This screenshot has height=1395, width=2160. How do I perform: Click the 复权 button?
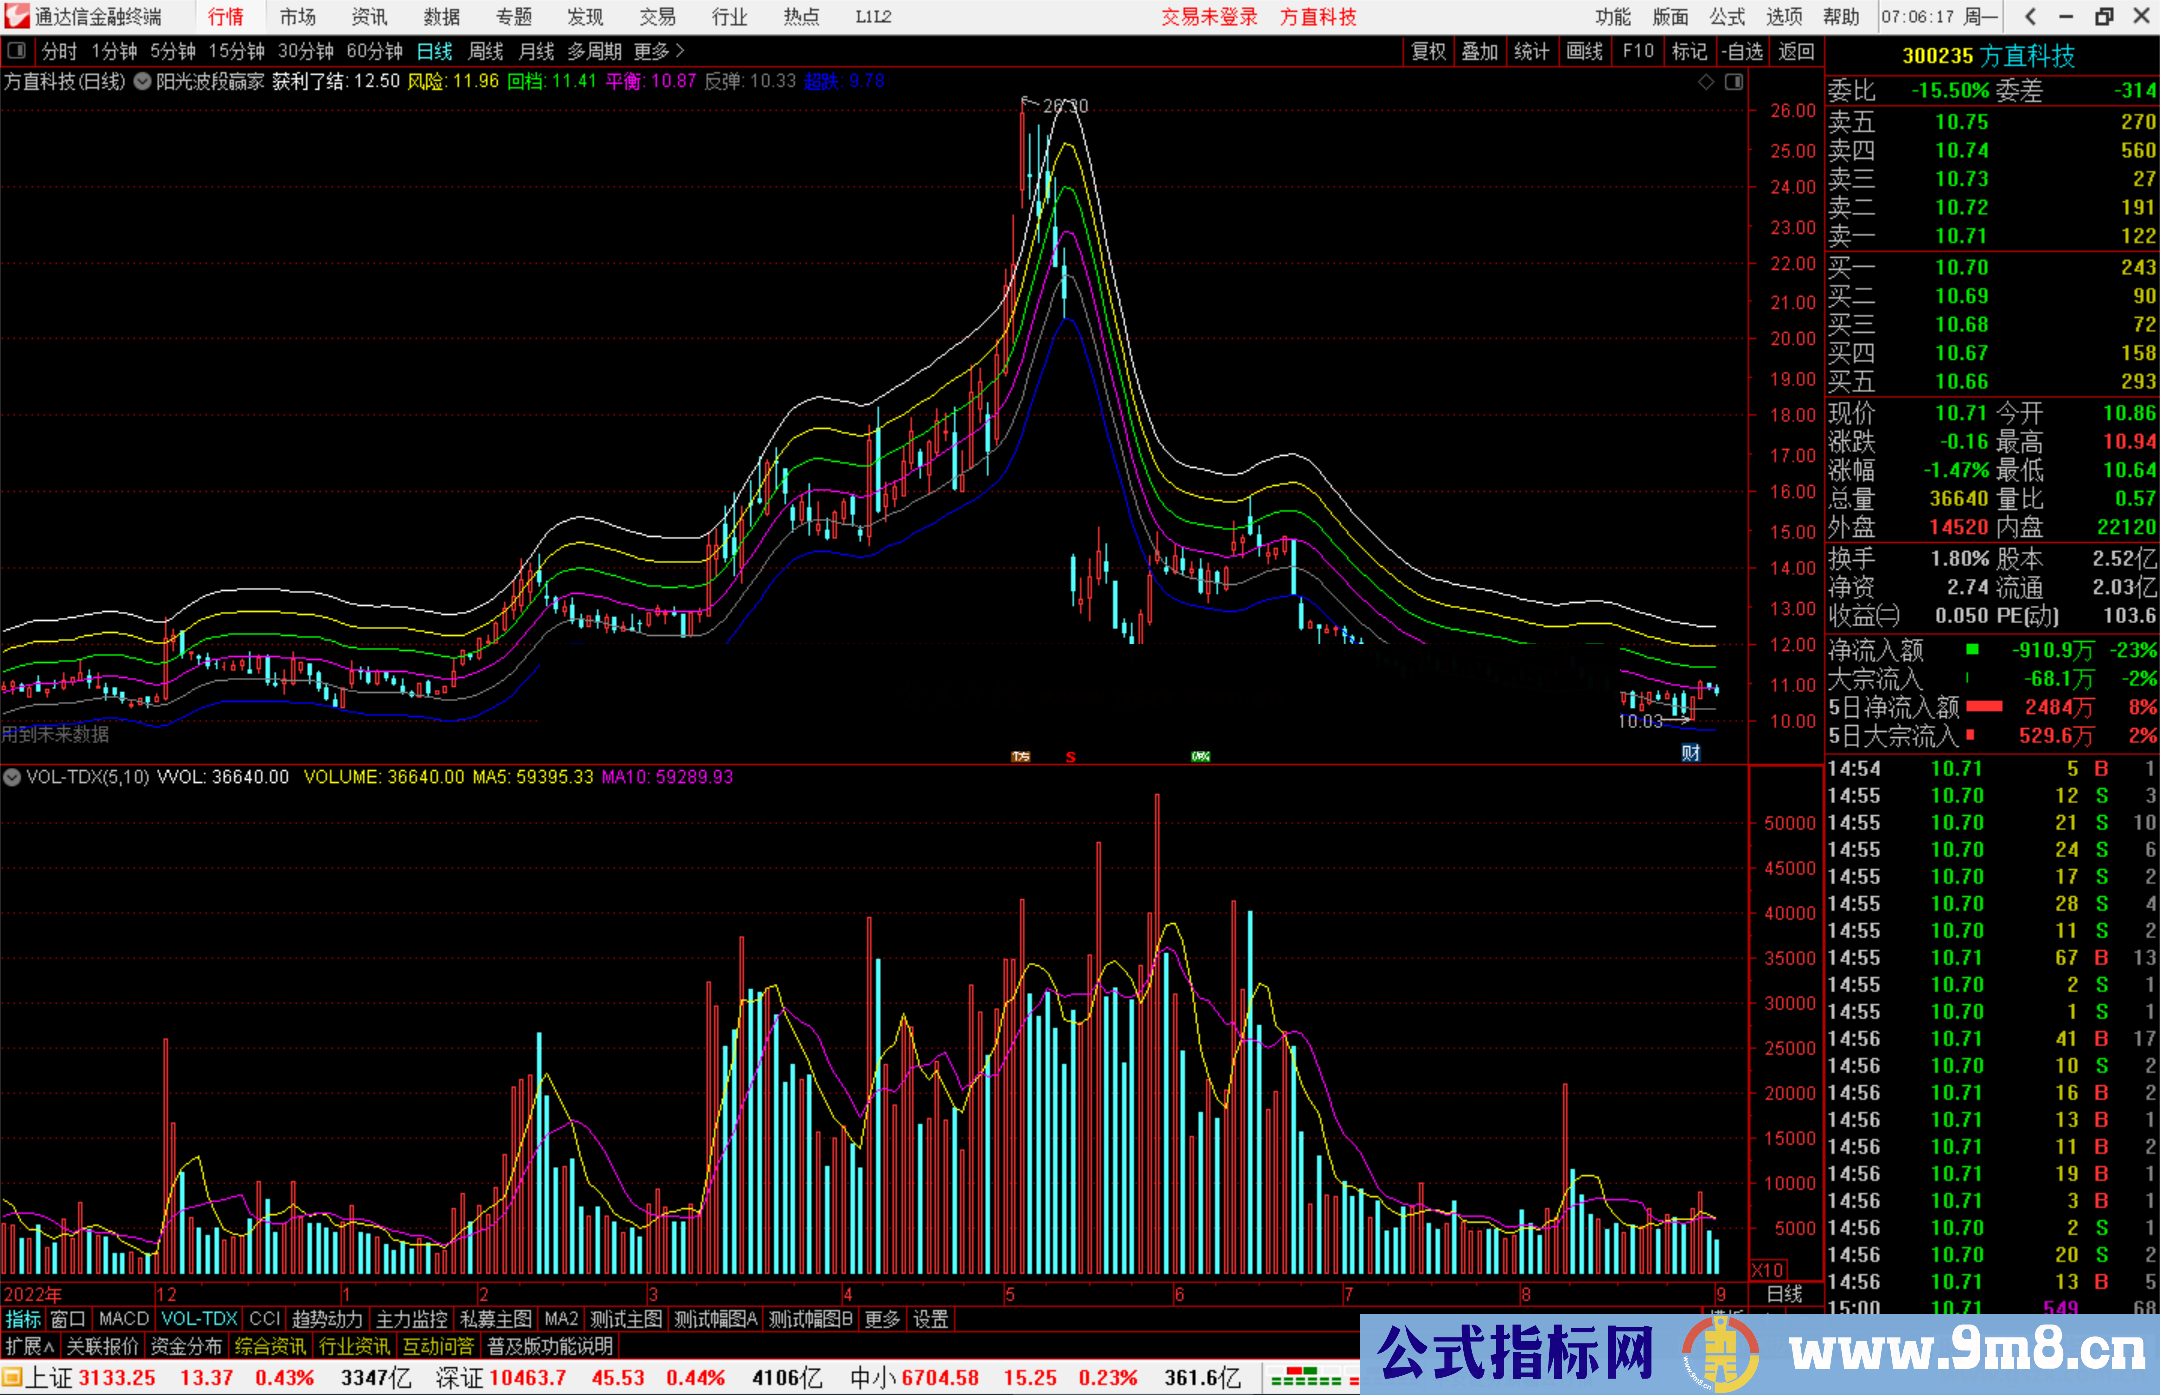(x=1428, y=51)
